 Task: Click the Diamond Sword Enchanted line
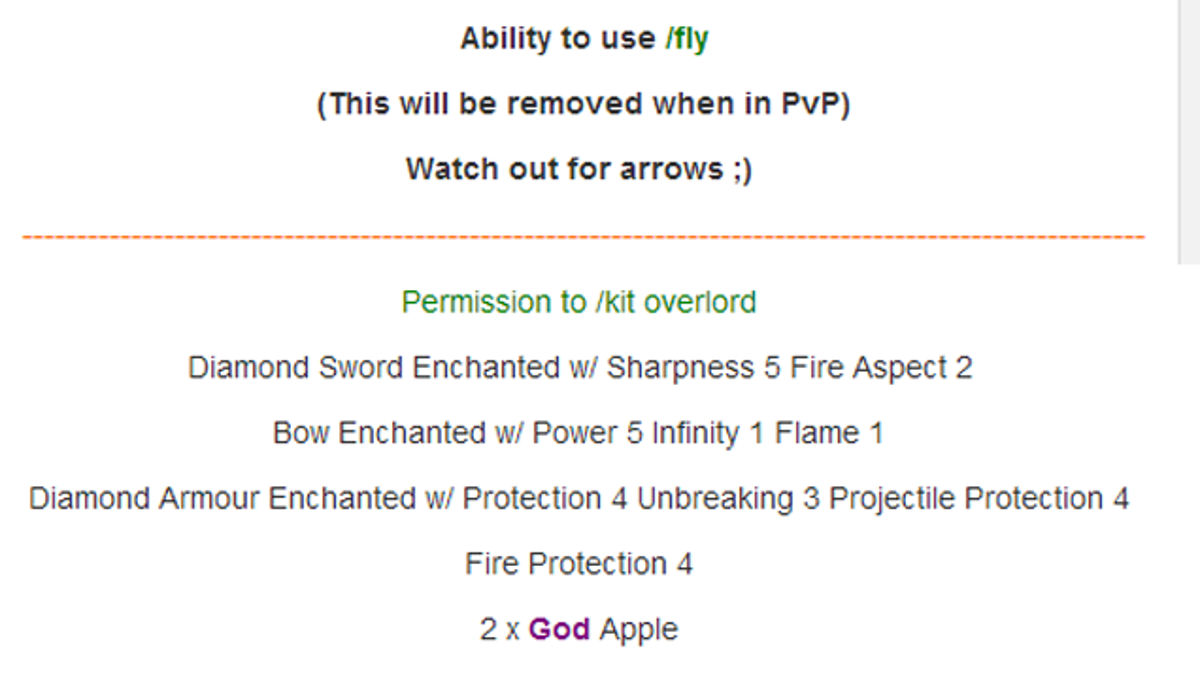click(580, 367)
